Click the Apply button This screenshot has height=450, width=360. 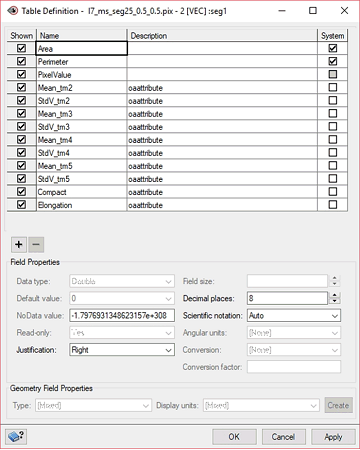point(333,437)
